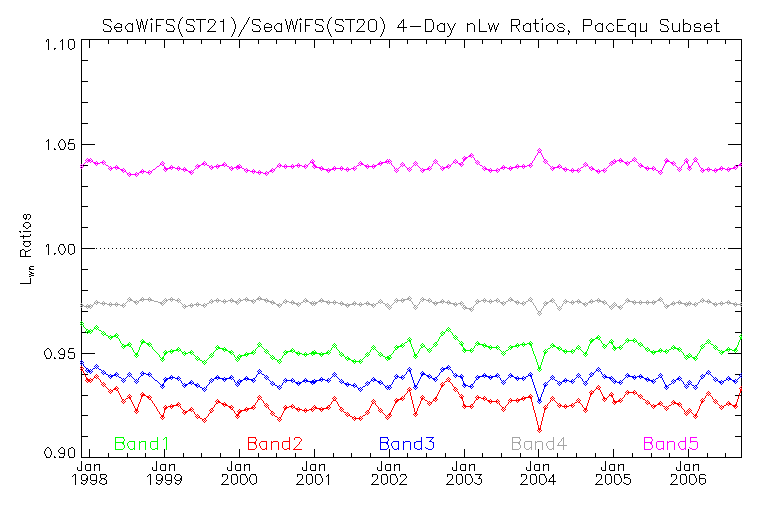768x512 pixels.
Task: Click the Jan 2002 x-axis label
Action: (x=389, y=473)
